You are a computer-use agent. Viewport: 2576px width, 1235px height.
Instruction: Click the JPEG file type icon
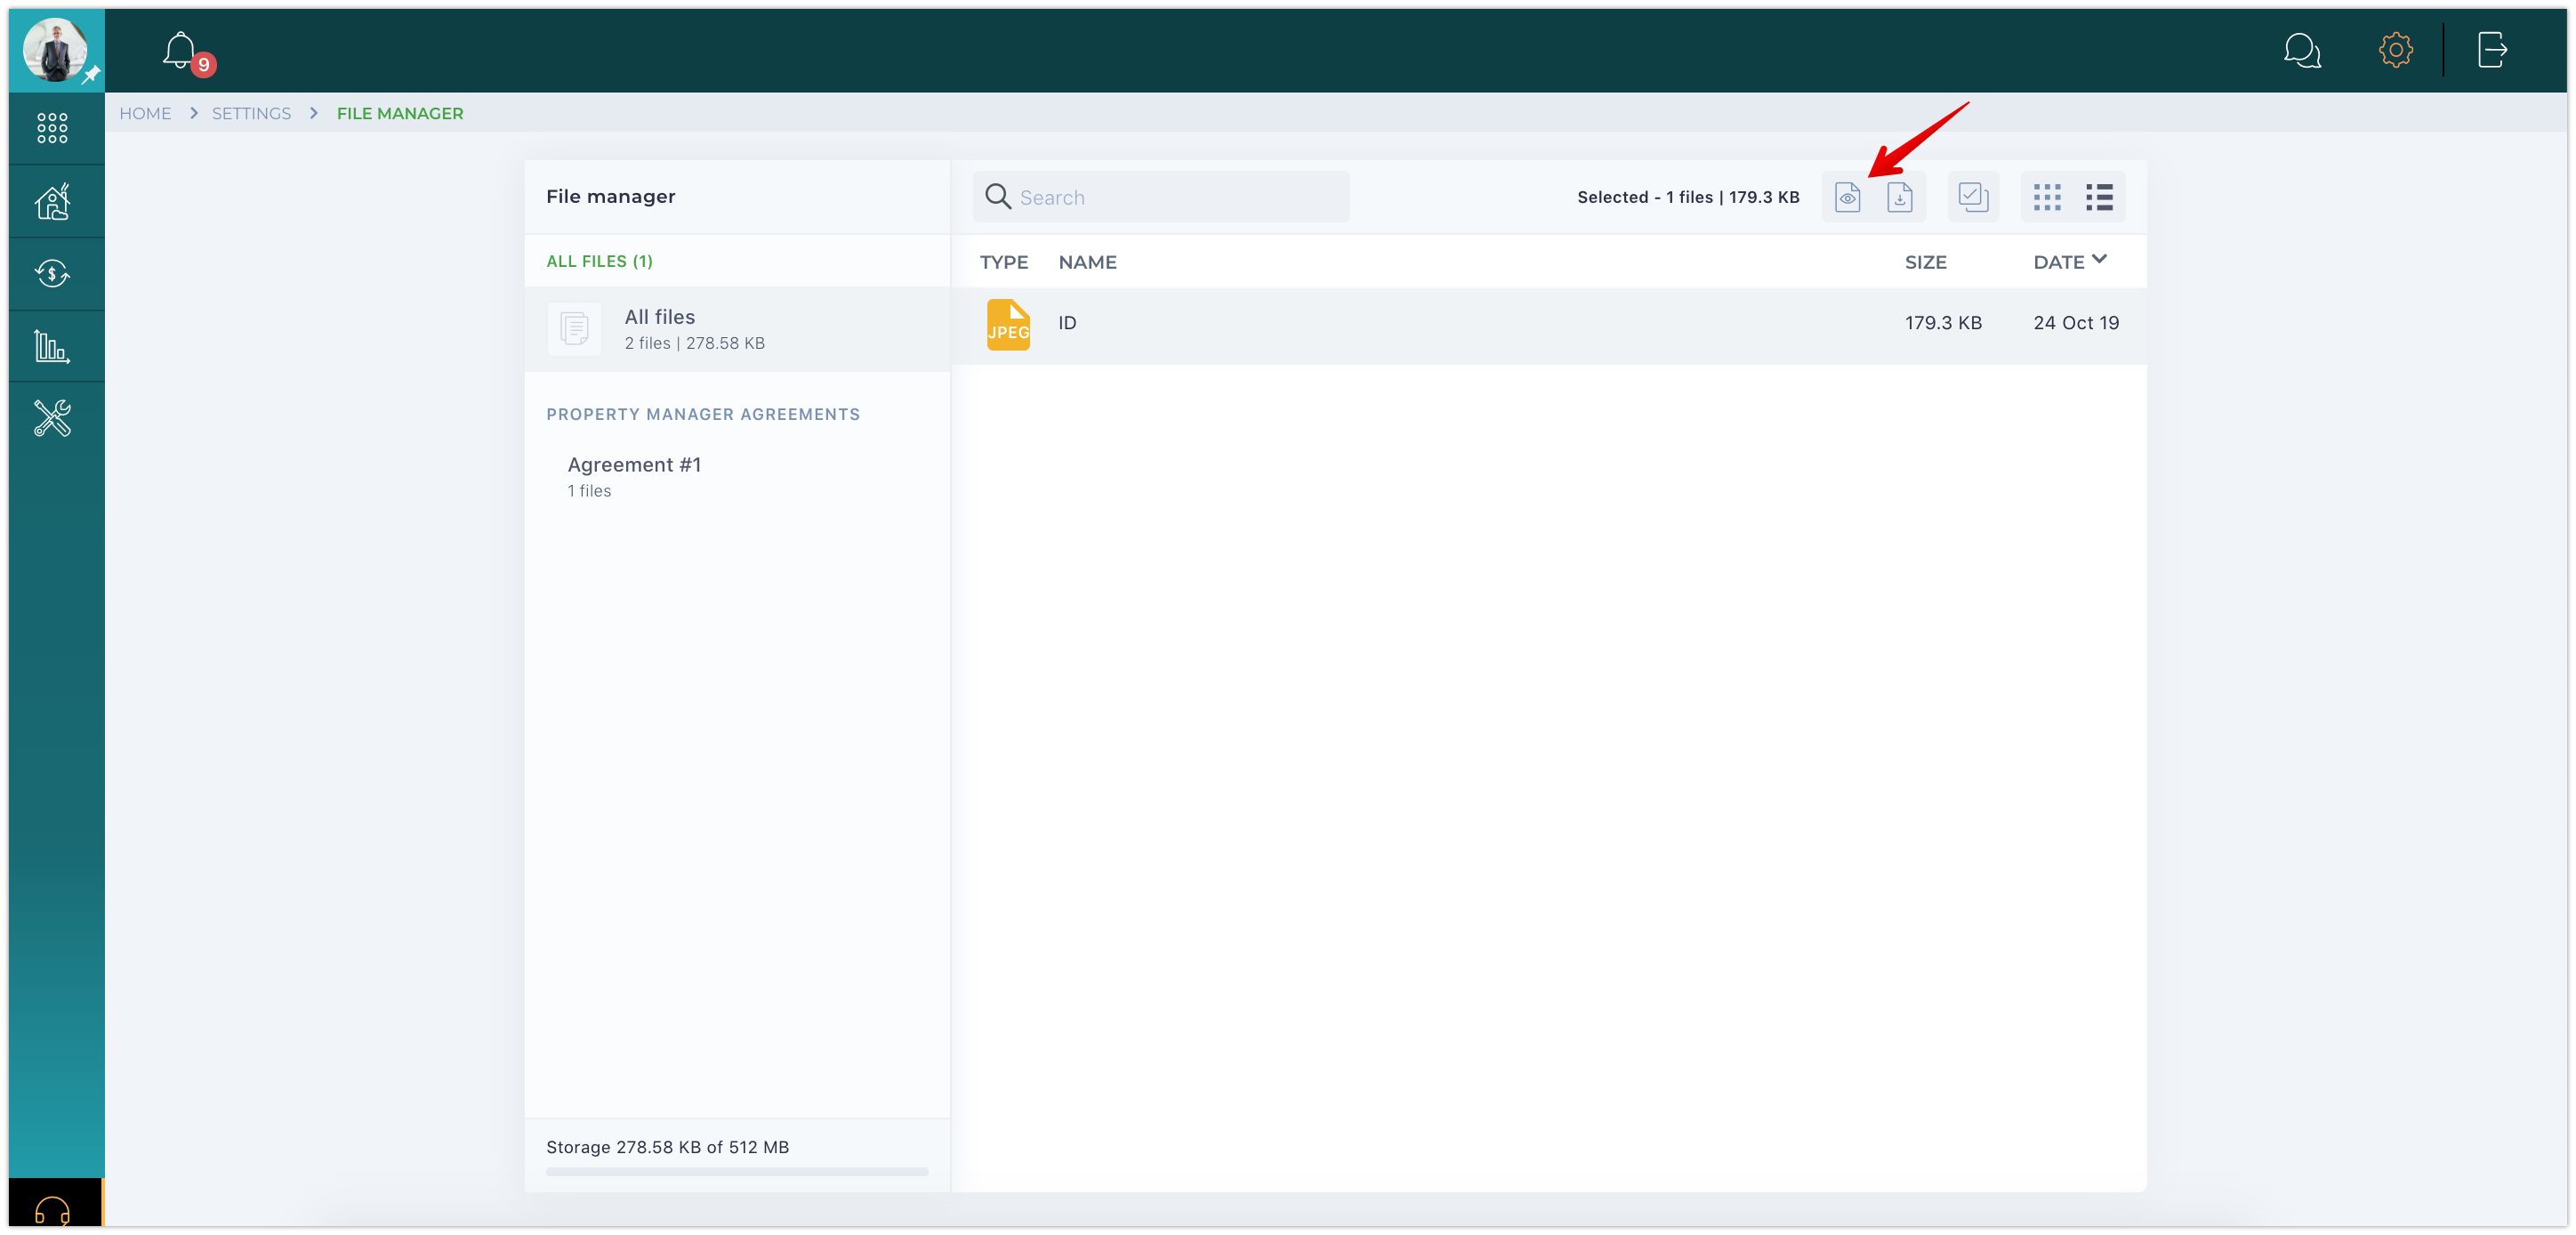(x=1008, y=324)
